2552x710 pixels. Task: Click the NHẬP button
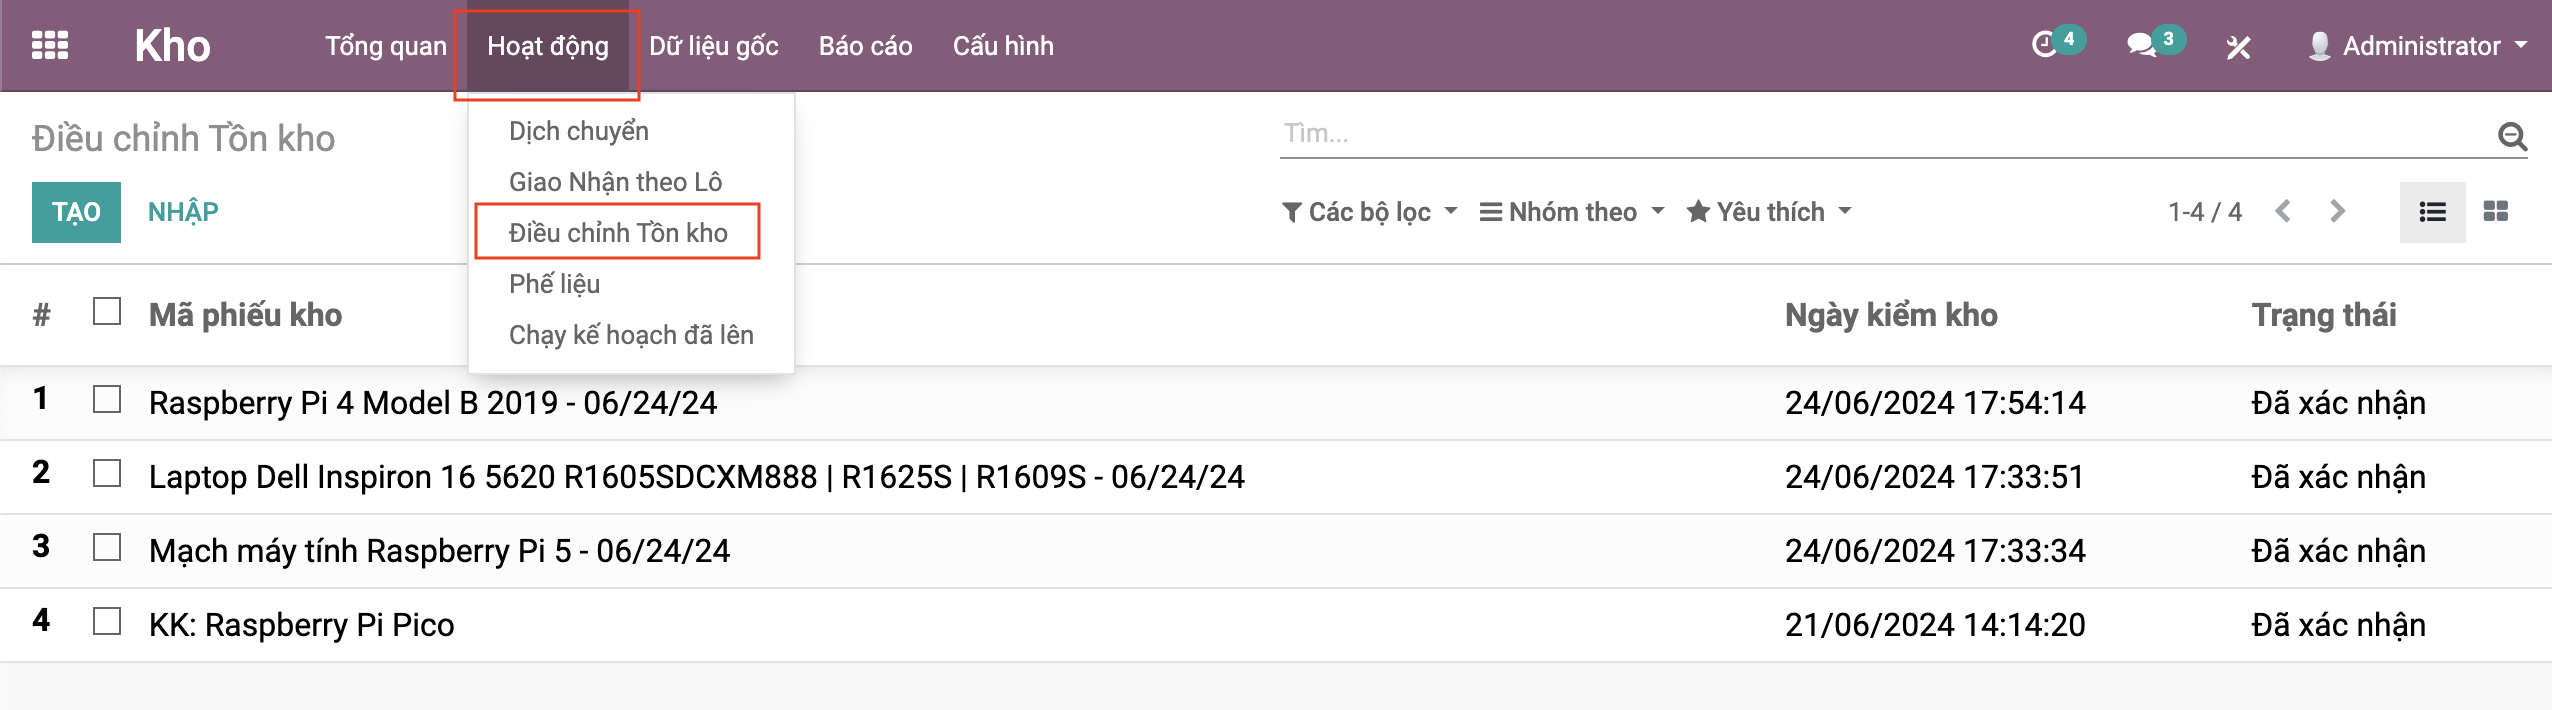click(183, 212)
